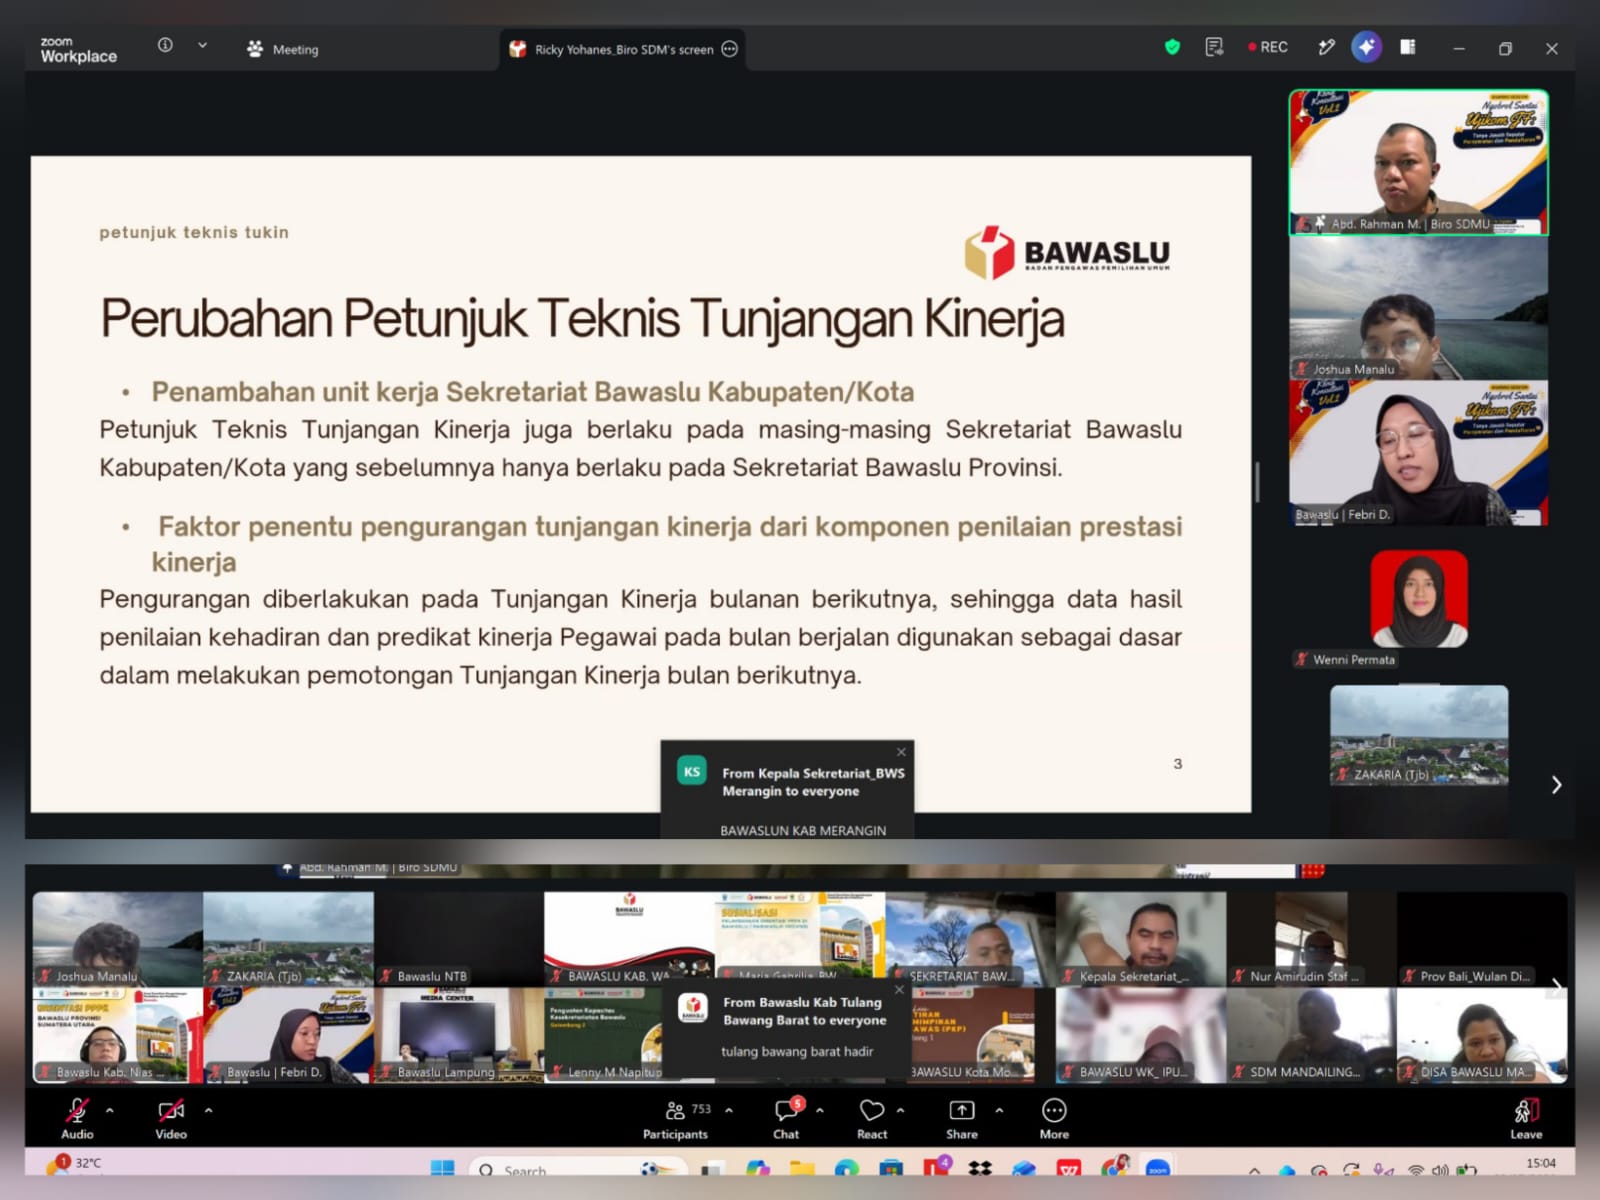Select Abd. Rahman M. video tile

1418,163
